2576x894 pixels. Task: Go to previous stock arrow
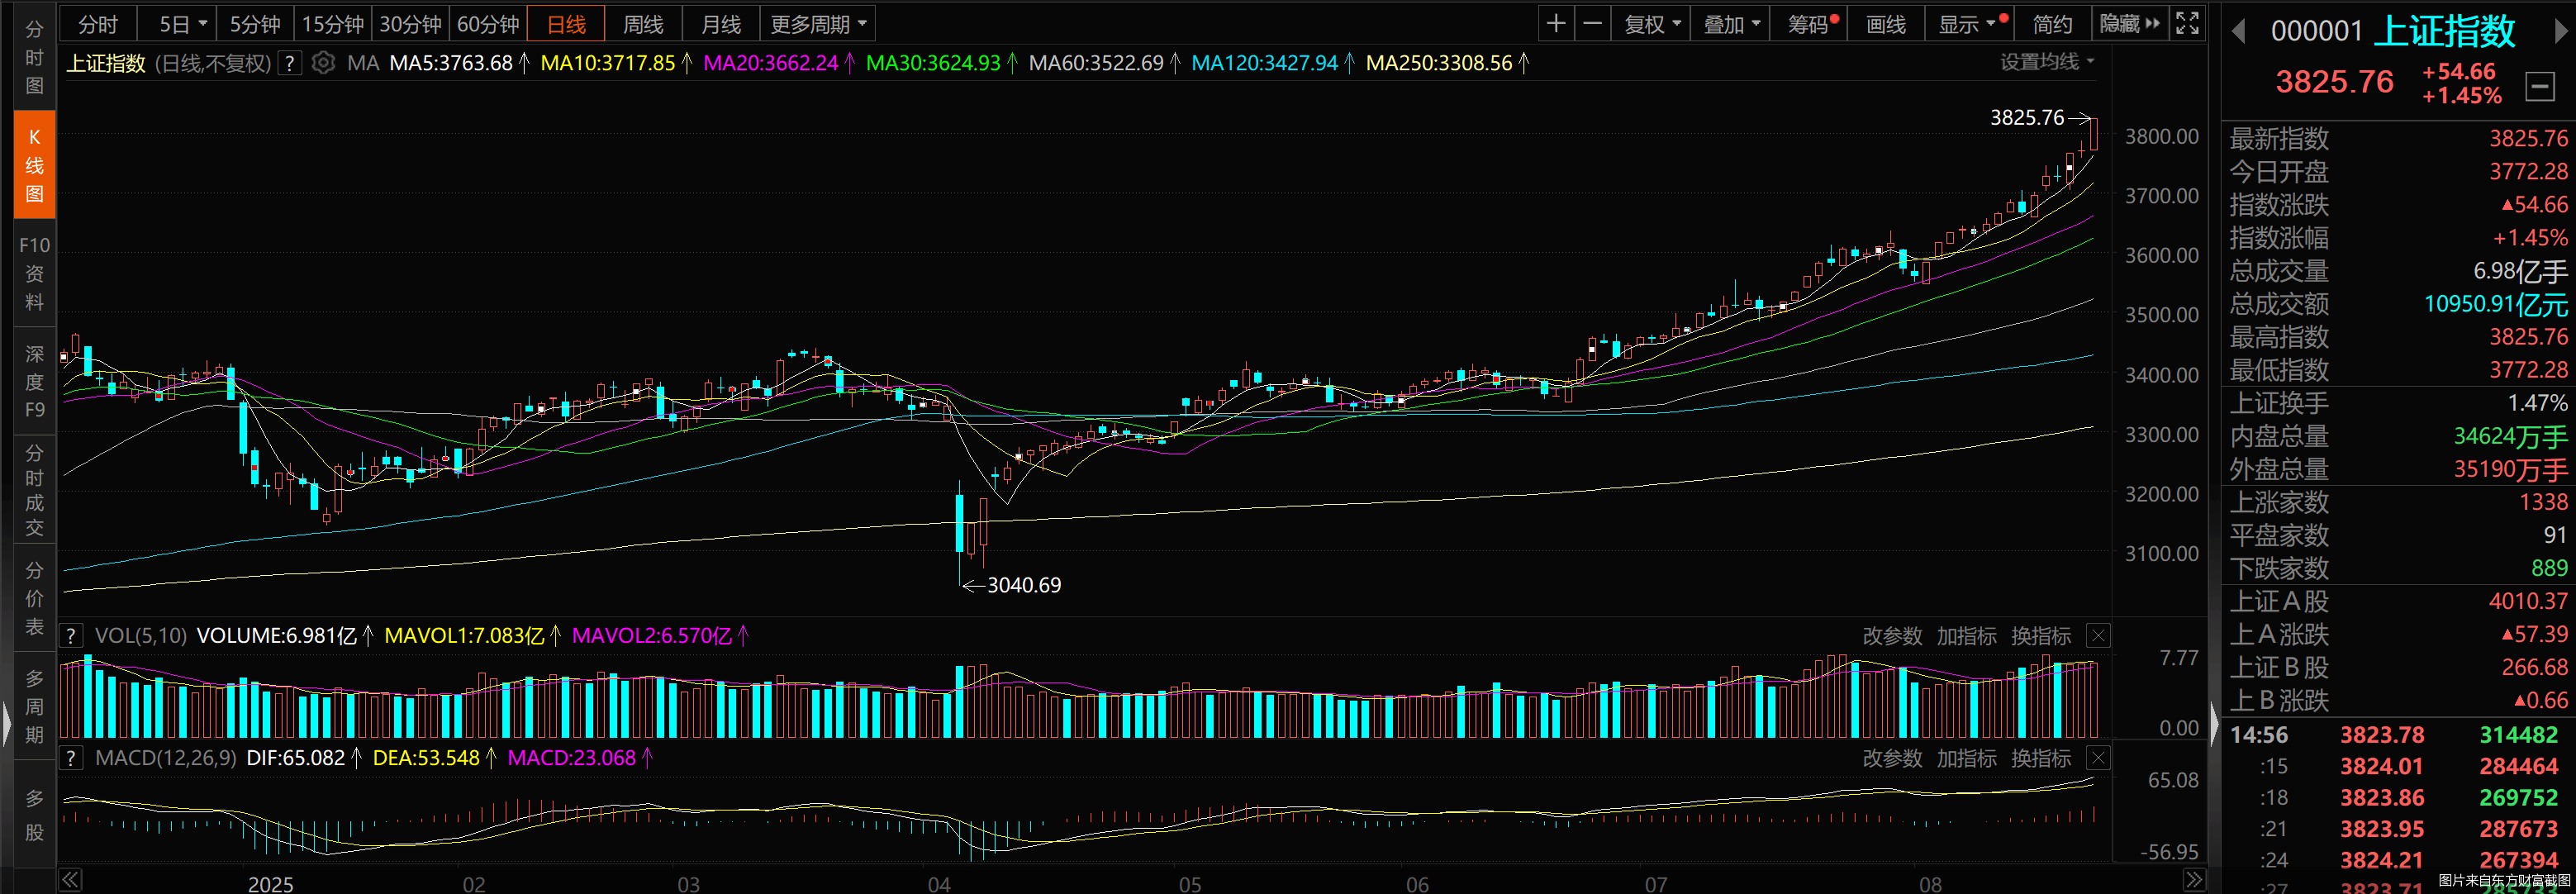(x=2238, y=31)
